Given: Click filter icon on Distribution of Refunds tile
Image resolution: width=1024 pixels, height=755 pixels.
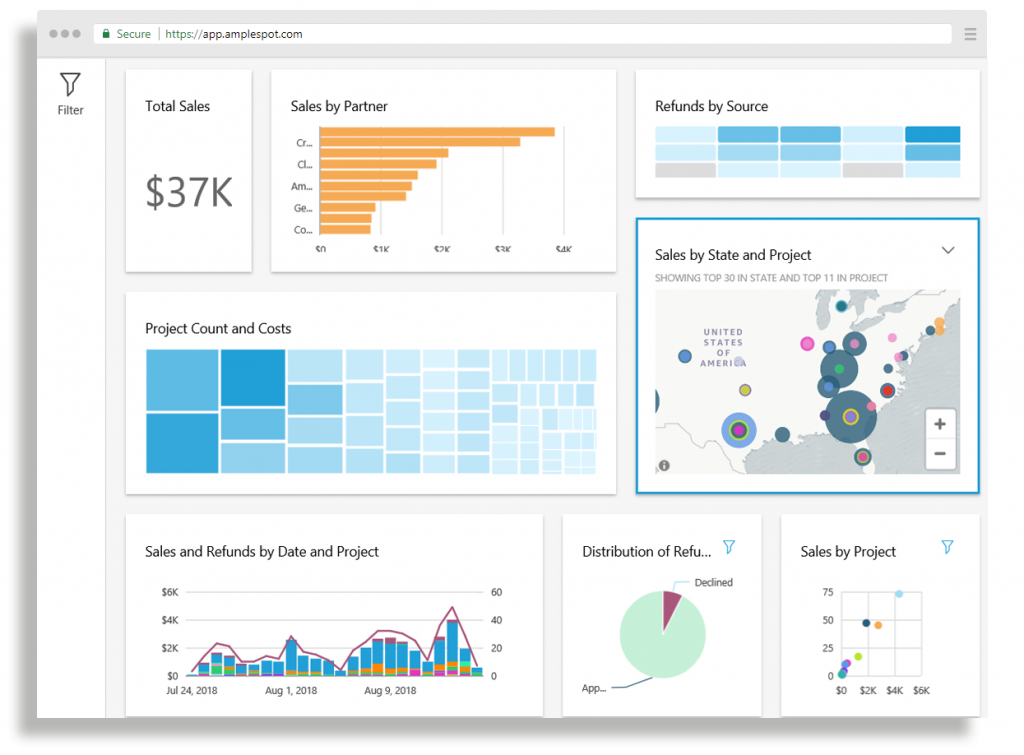Looking at the screenshot, I should point(729,547).
